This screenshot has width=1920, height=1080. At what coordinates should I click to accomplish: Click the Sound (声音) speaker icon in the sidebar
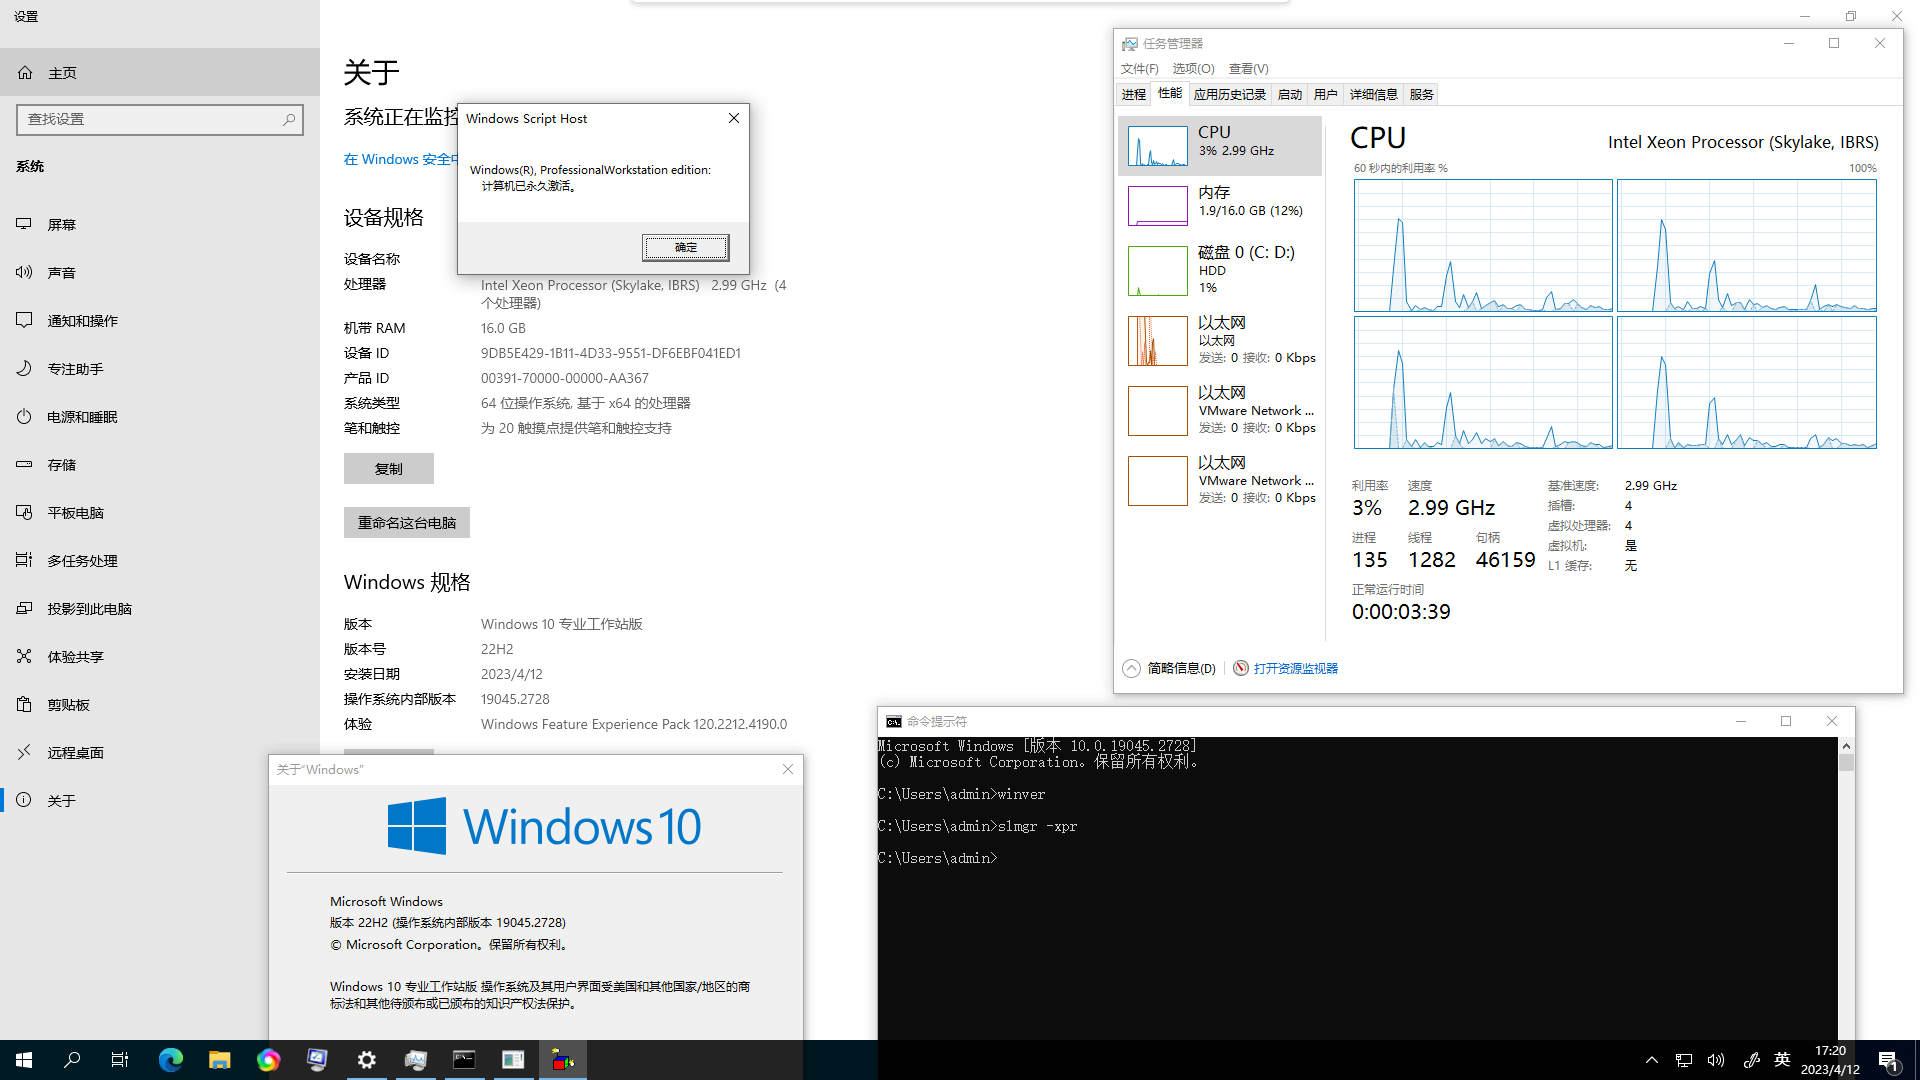[24, 272]
